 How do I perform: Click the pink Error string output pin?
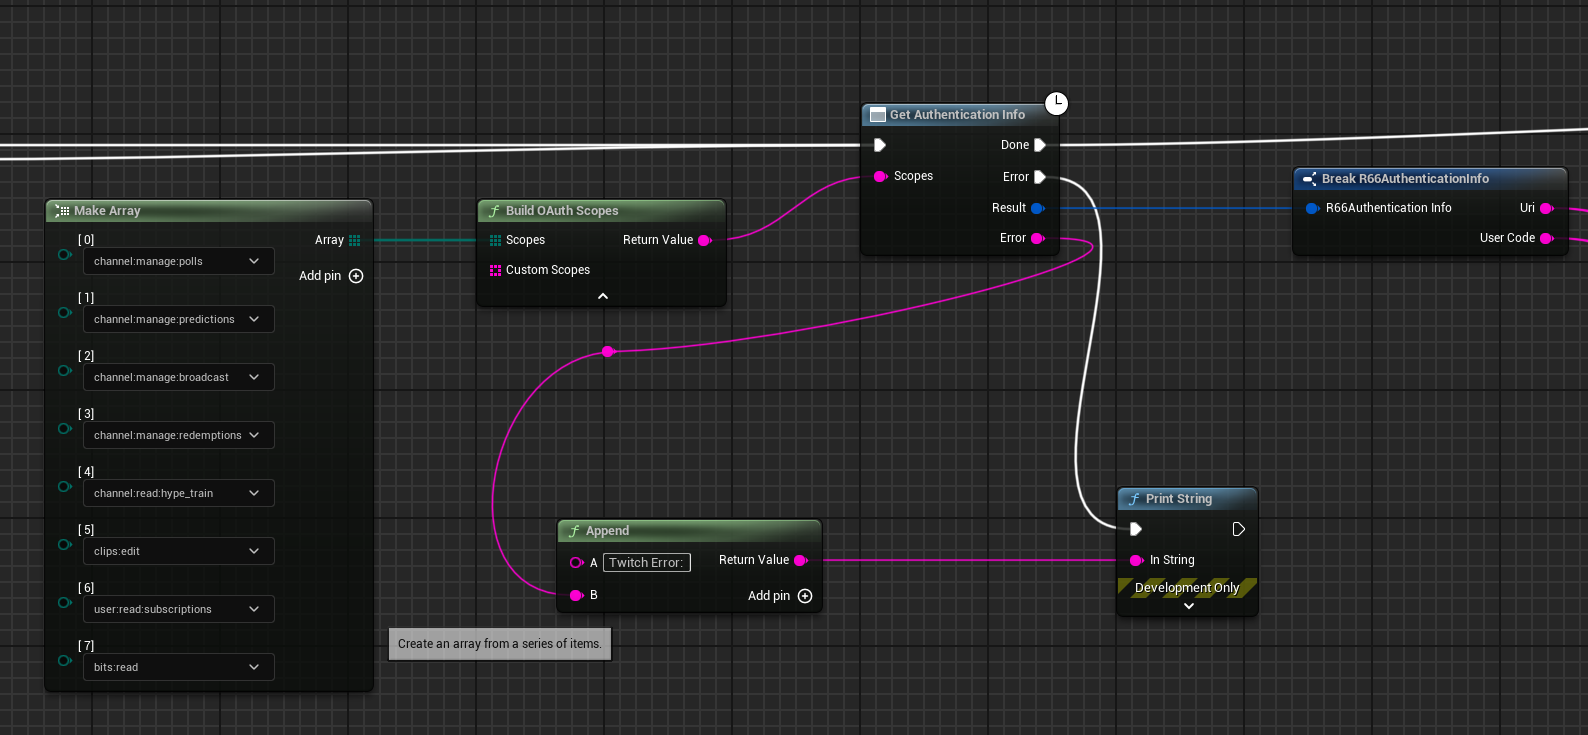[1037, 238]
